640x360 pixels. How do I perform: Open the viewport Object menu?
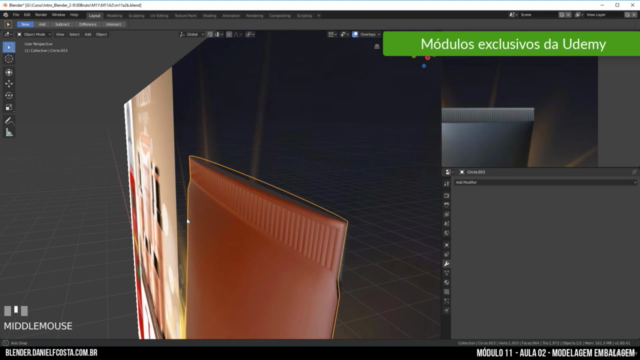[101, 35]
